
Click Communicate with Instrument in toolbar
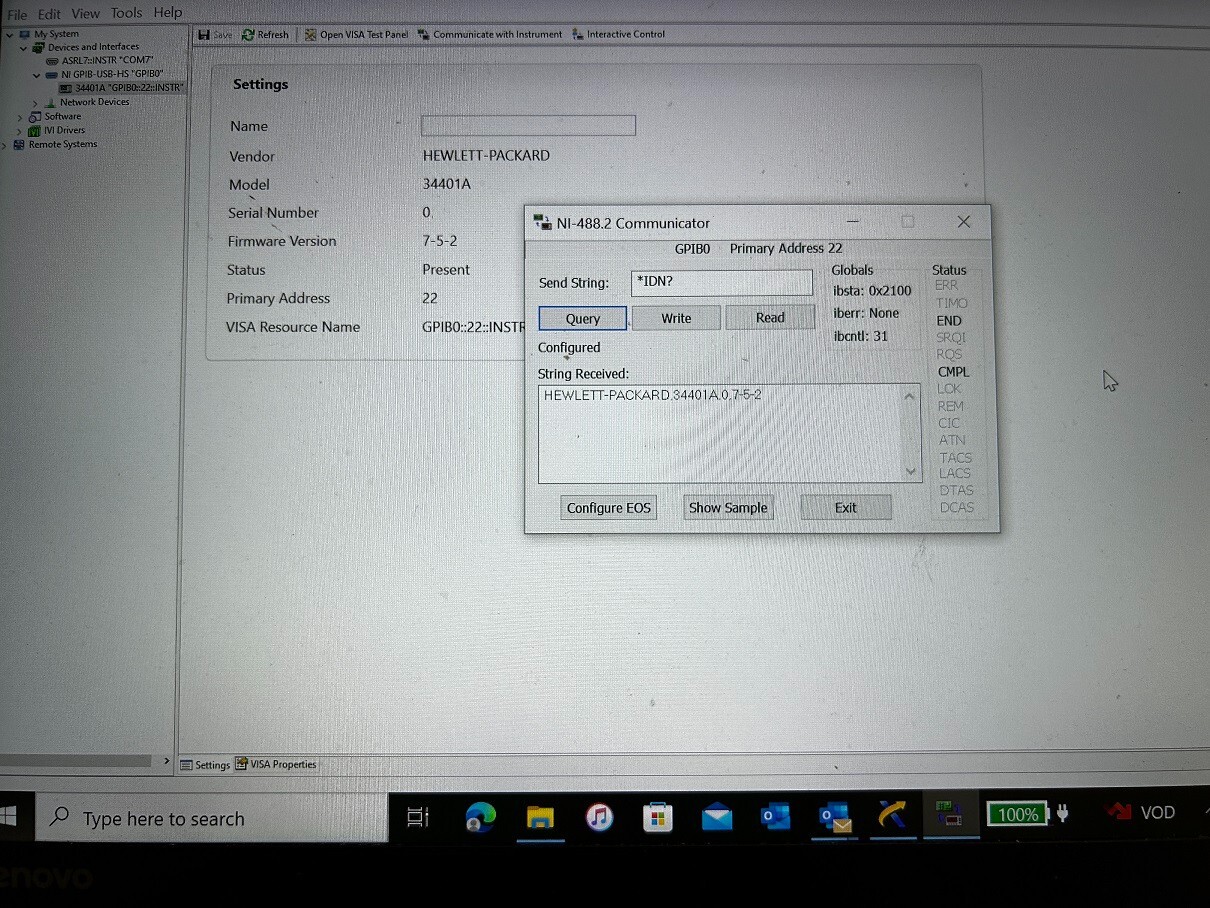490,35
